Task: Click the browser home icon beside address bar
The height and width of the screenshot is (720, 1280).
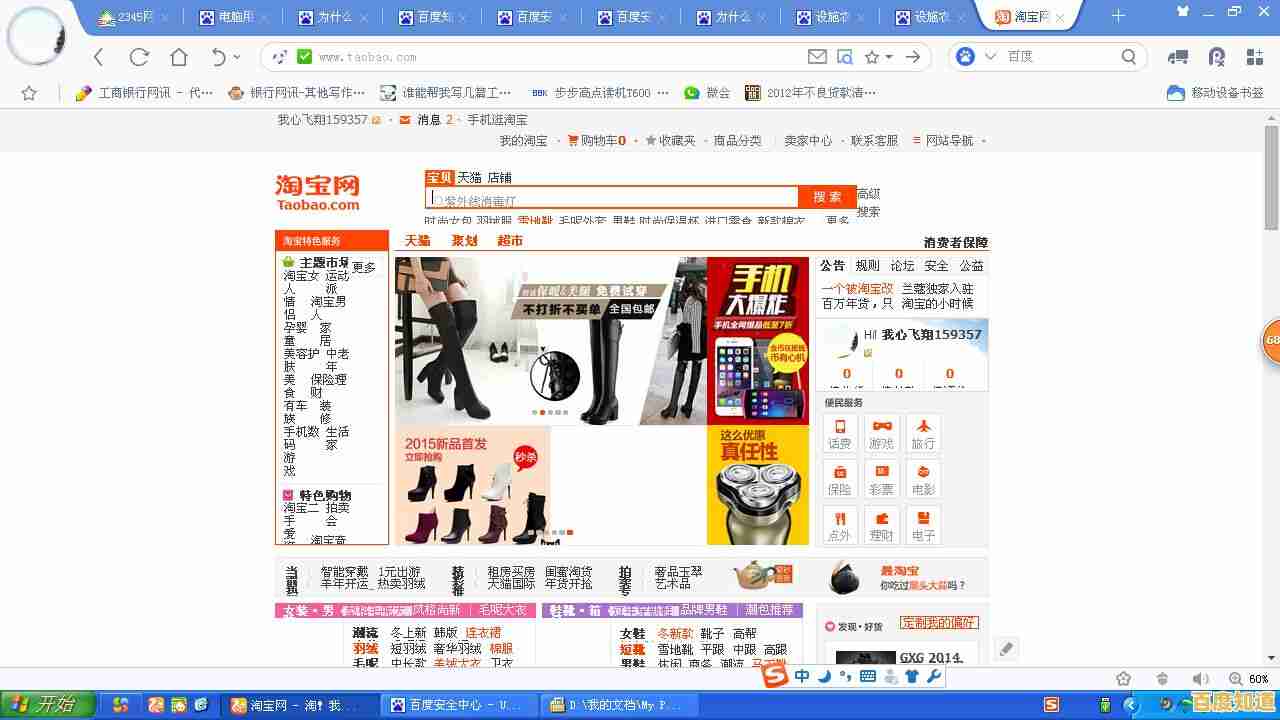Action: pyautogui.click(x=180, y=57)
